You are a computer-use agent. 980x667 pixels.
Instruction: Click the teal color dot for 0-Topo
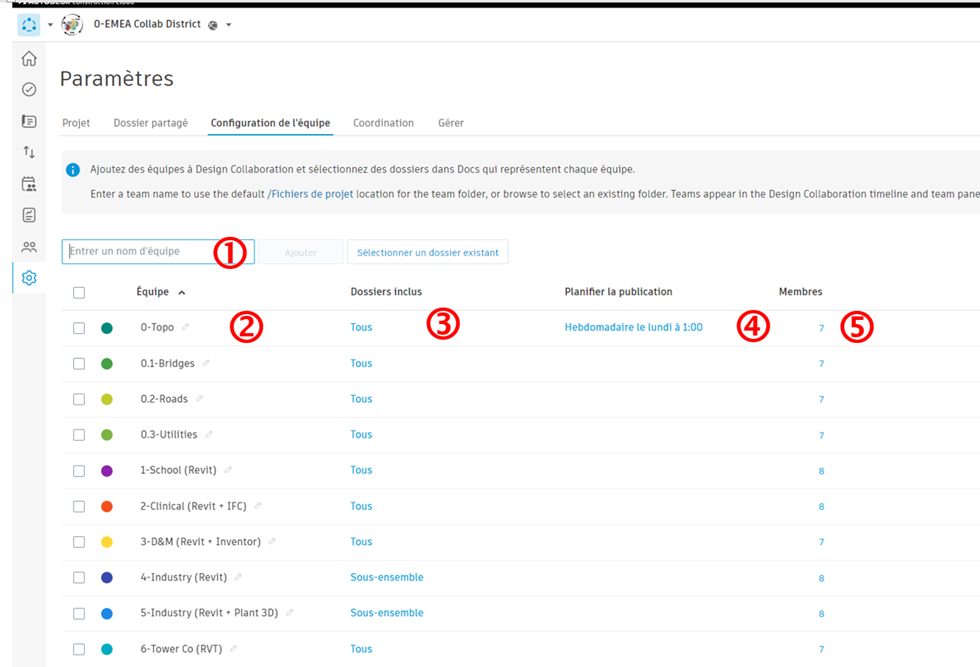click(x=107, y=328)
